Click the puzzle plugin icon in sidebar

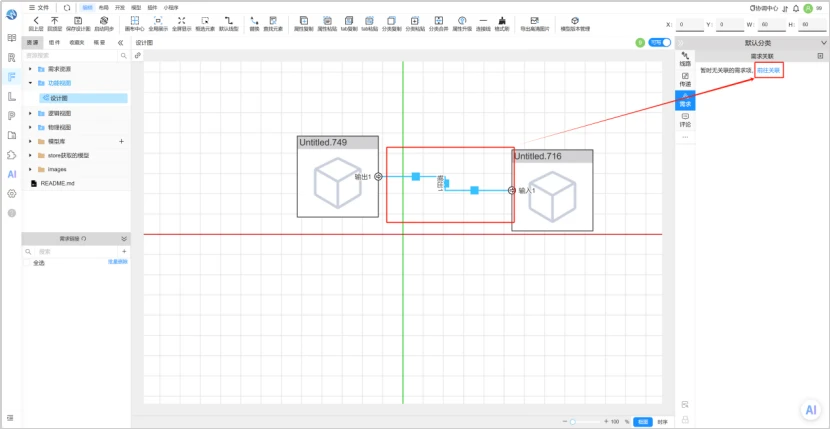tap(12, 155)
